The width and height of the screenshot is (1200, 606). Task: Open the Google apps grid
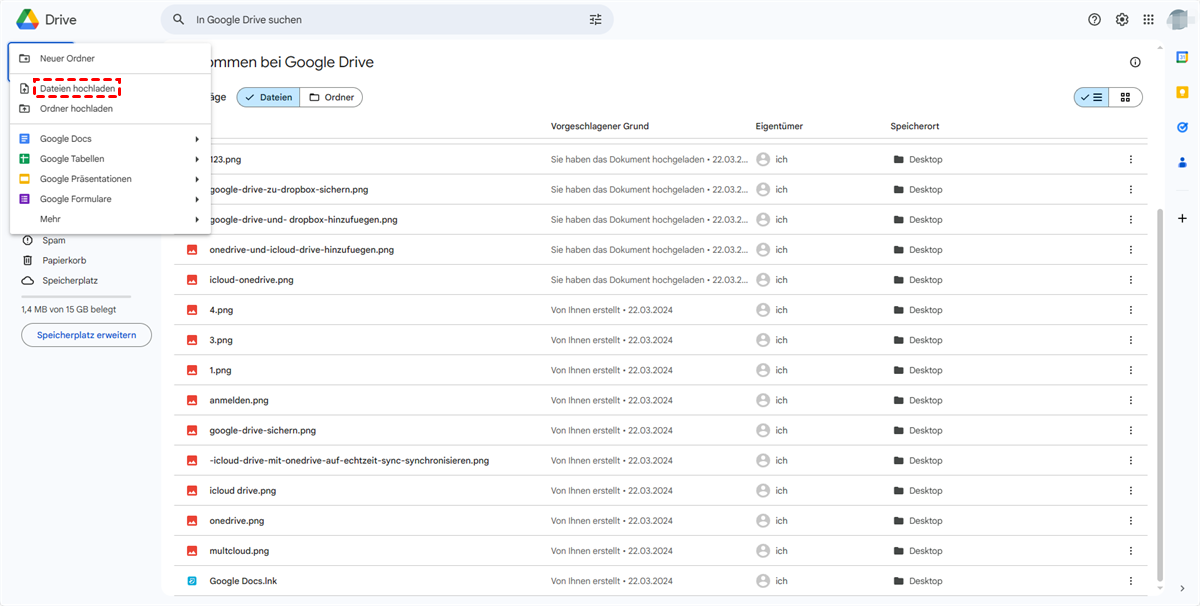tap(1148, 20)
